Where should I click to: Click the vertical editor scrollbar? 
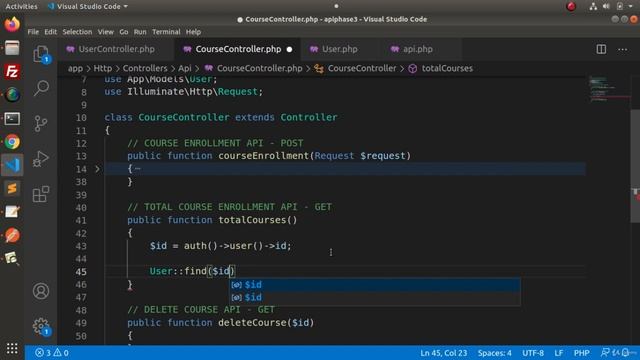[x=635, y=166]
